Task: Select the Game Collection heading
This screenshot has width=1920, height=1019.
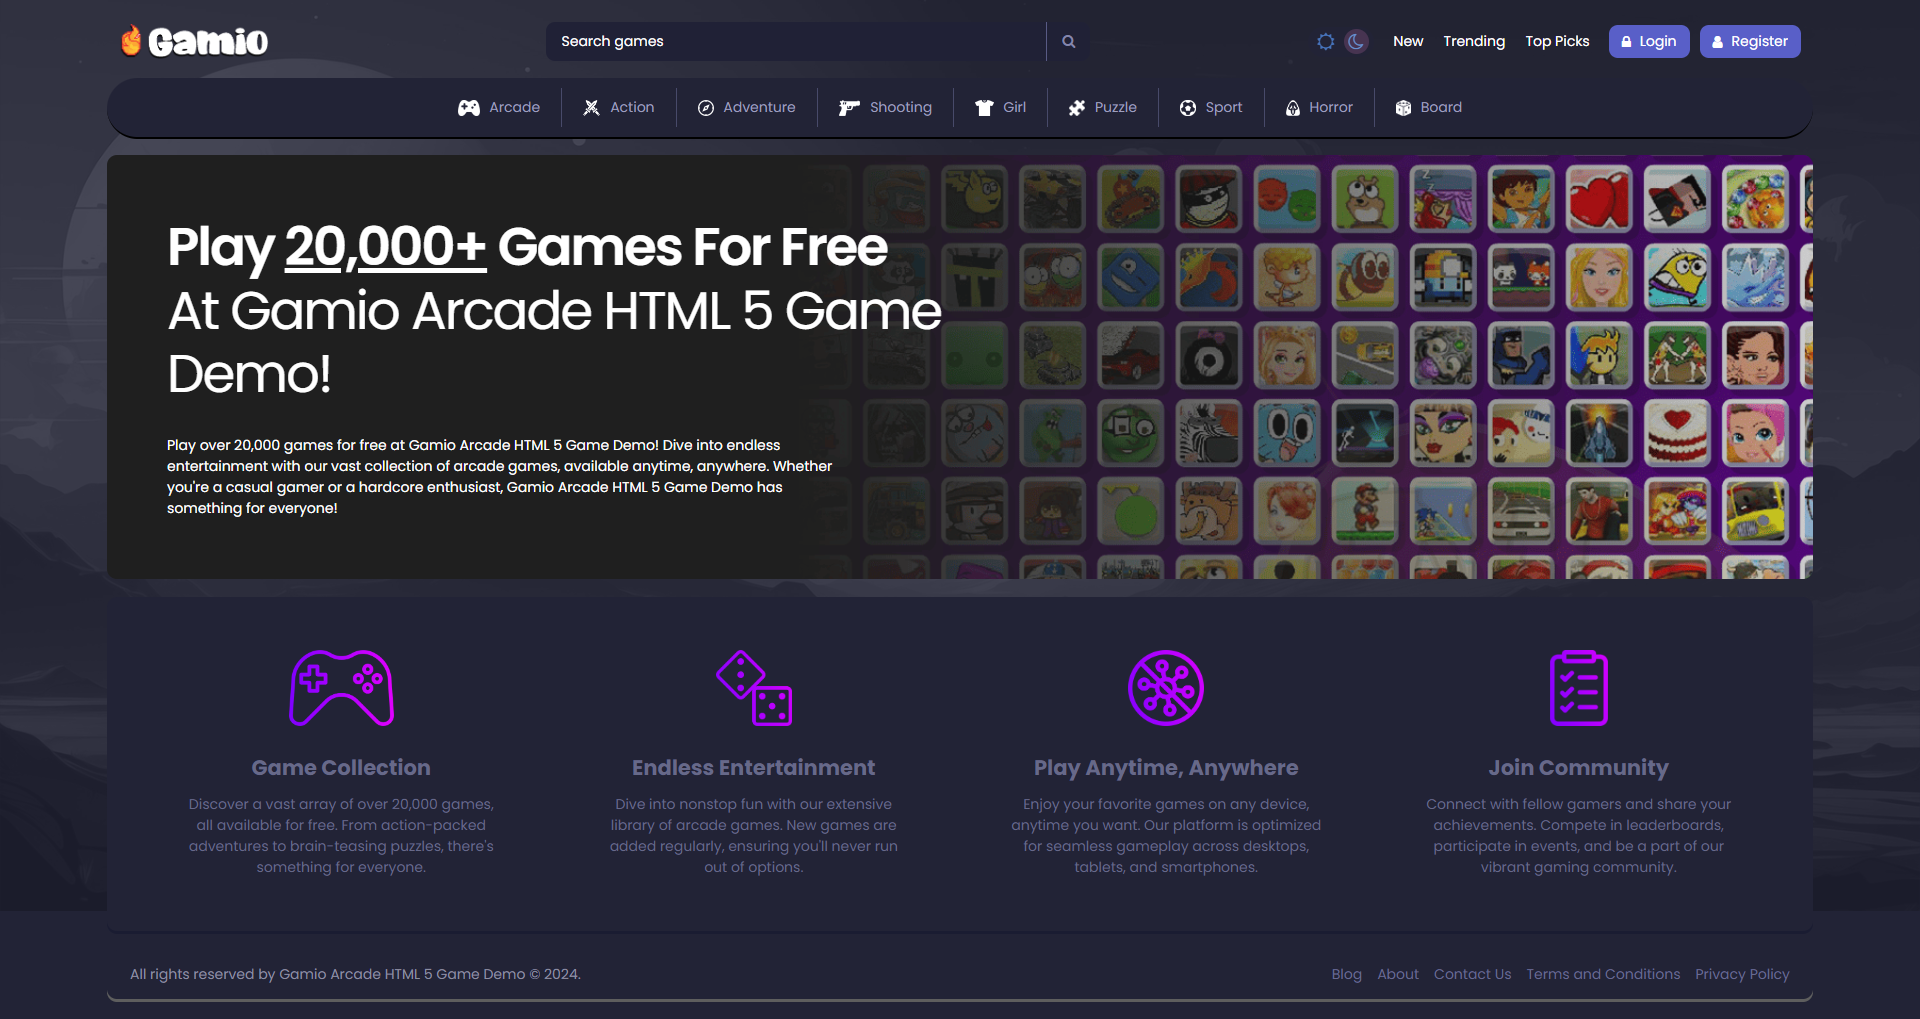Action: coord(341,768)
